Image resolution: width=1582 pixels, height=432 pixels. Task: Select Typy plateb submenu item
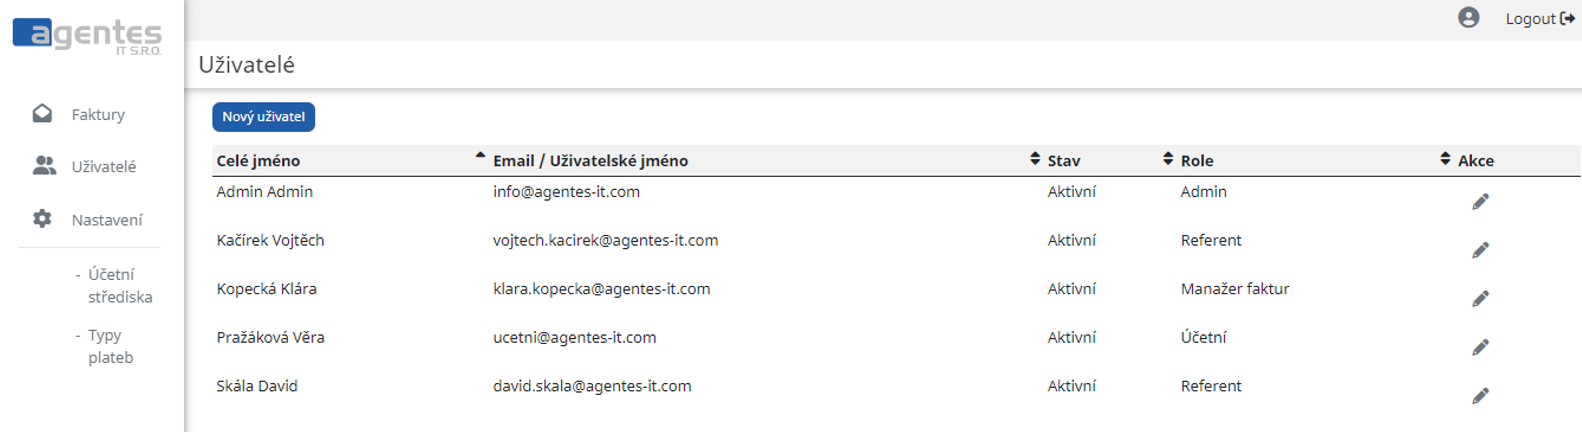[110, 346]
